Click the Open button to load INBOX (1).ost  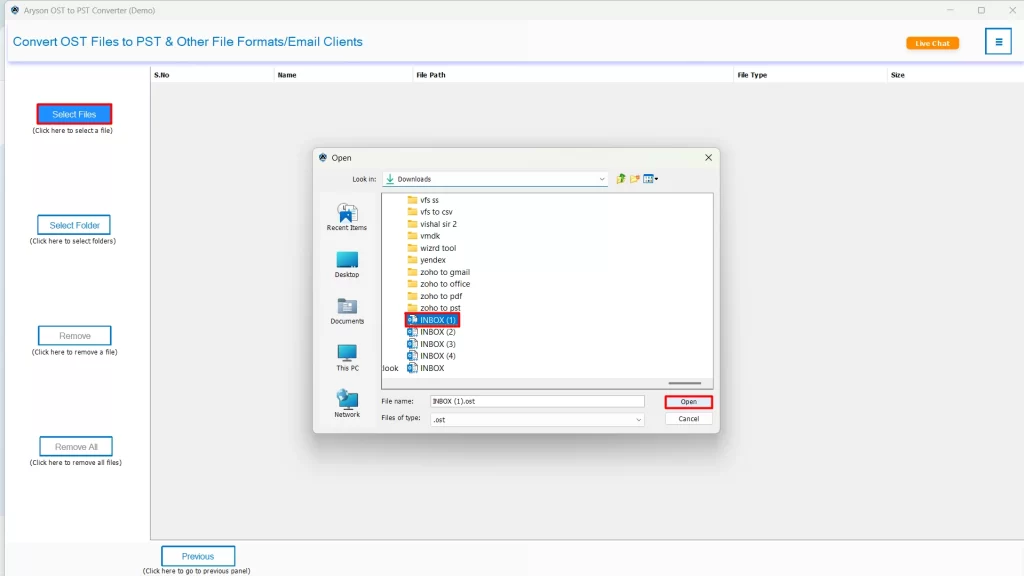[687, 401]
